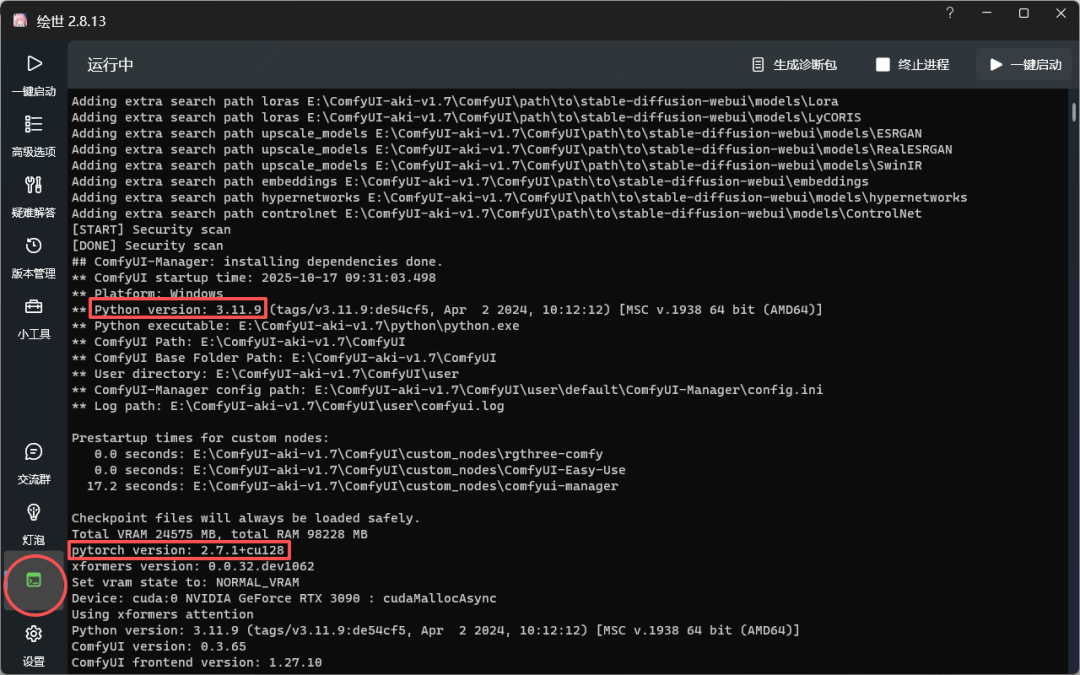Click the 'pytorch version: 2.7.1+cu128' log line
Image resolution: width=1080 pixels, height=675 pixels.
tap(178, 550)
